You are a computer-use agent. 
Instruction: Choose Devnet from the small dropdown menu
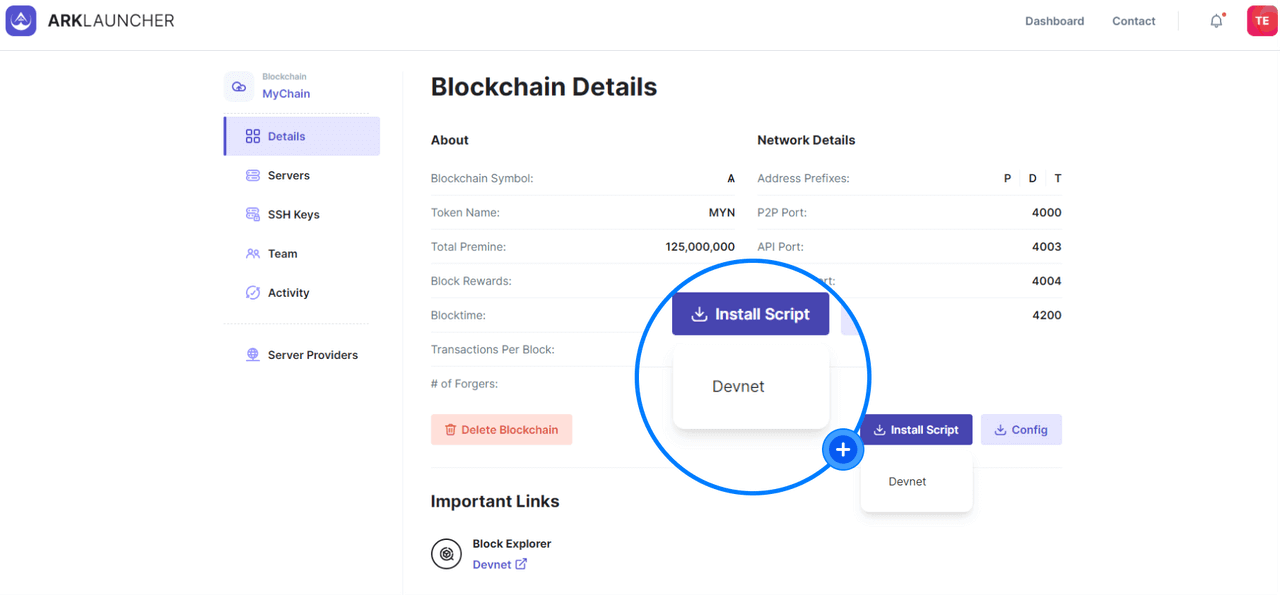pos(907,481)
